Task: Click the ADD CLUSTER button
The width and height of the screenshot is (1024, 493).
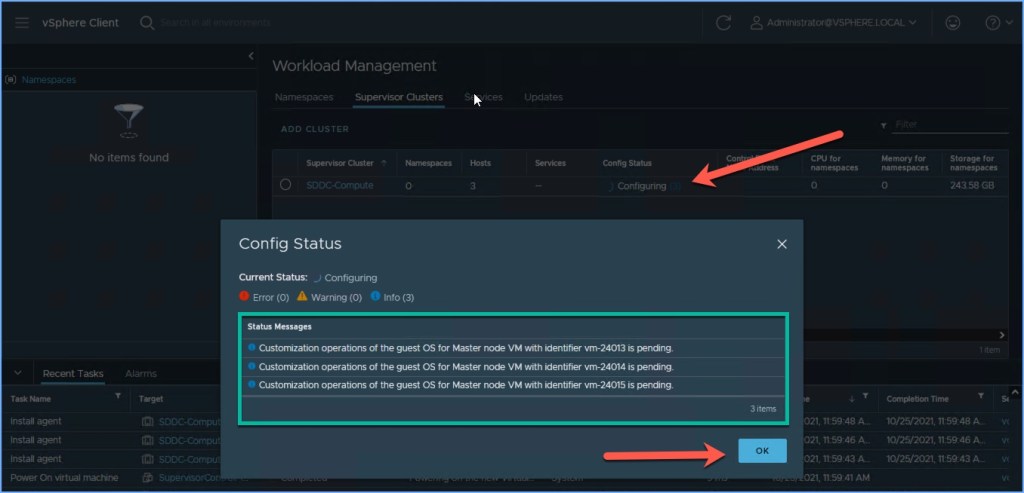Action: pyautogui.click(x=314, y=129)
